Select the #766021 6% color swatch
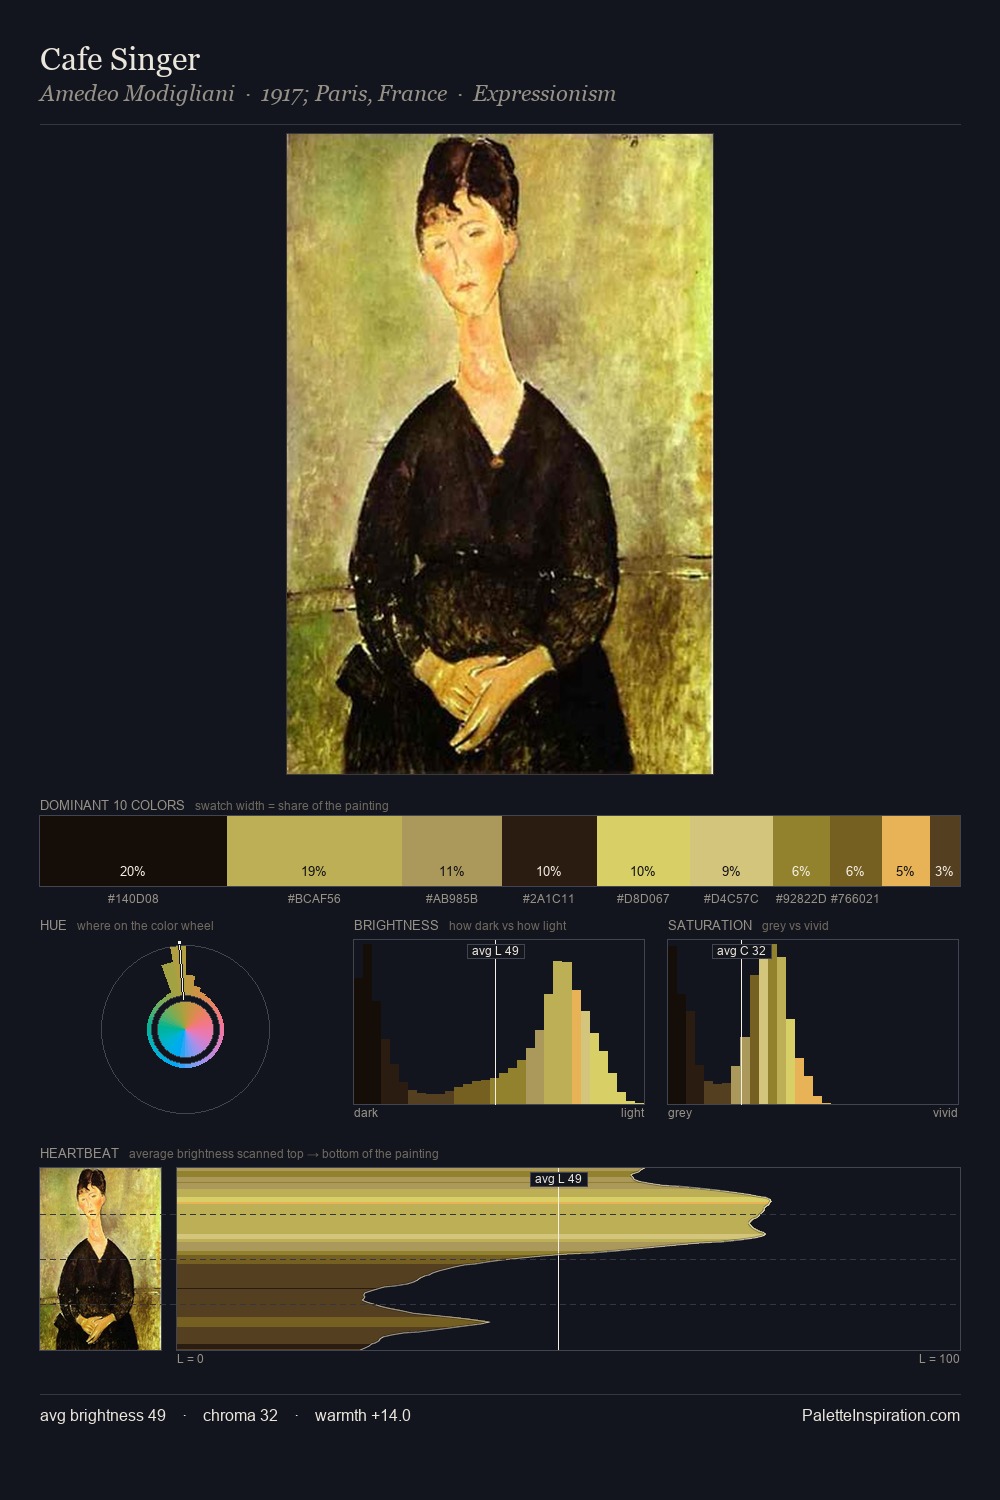 [855, 851]
